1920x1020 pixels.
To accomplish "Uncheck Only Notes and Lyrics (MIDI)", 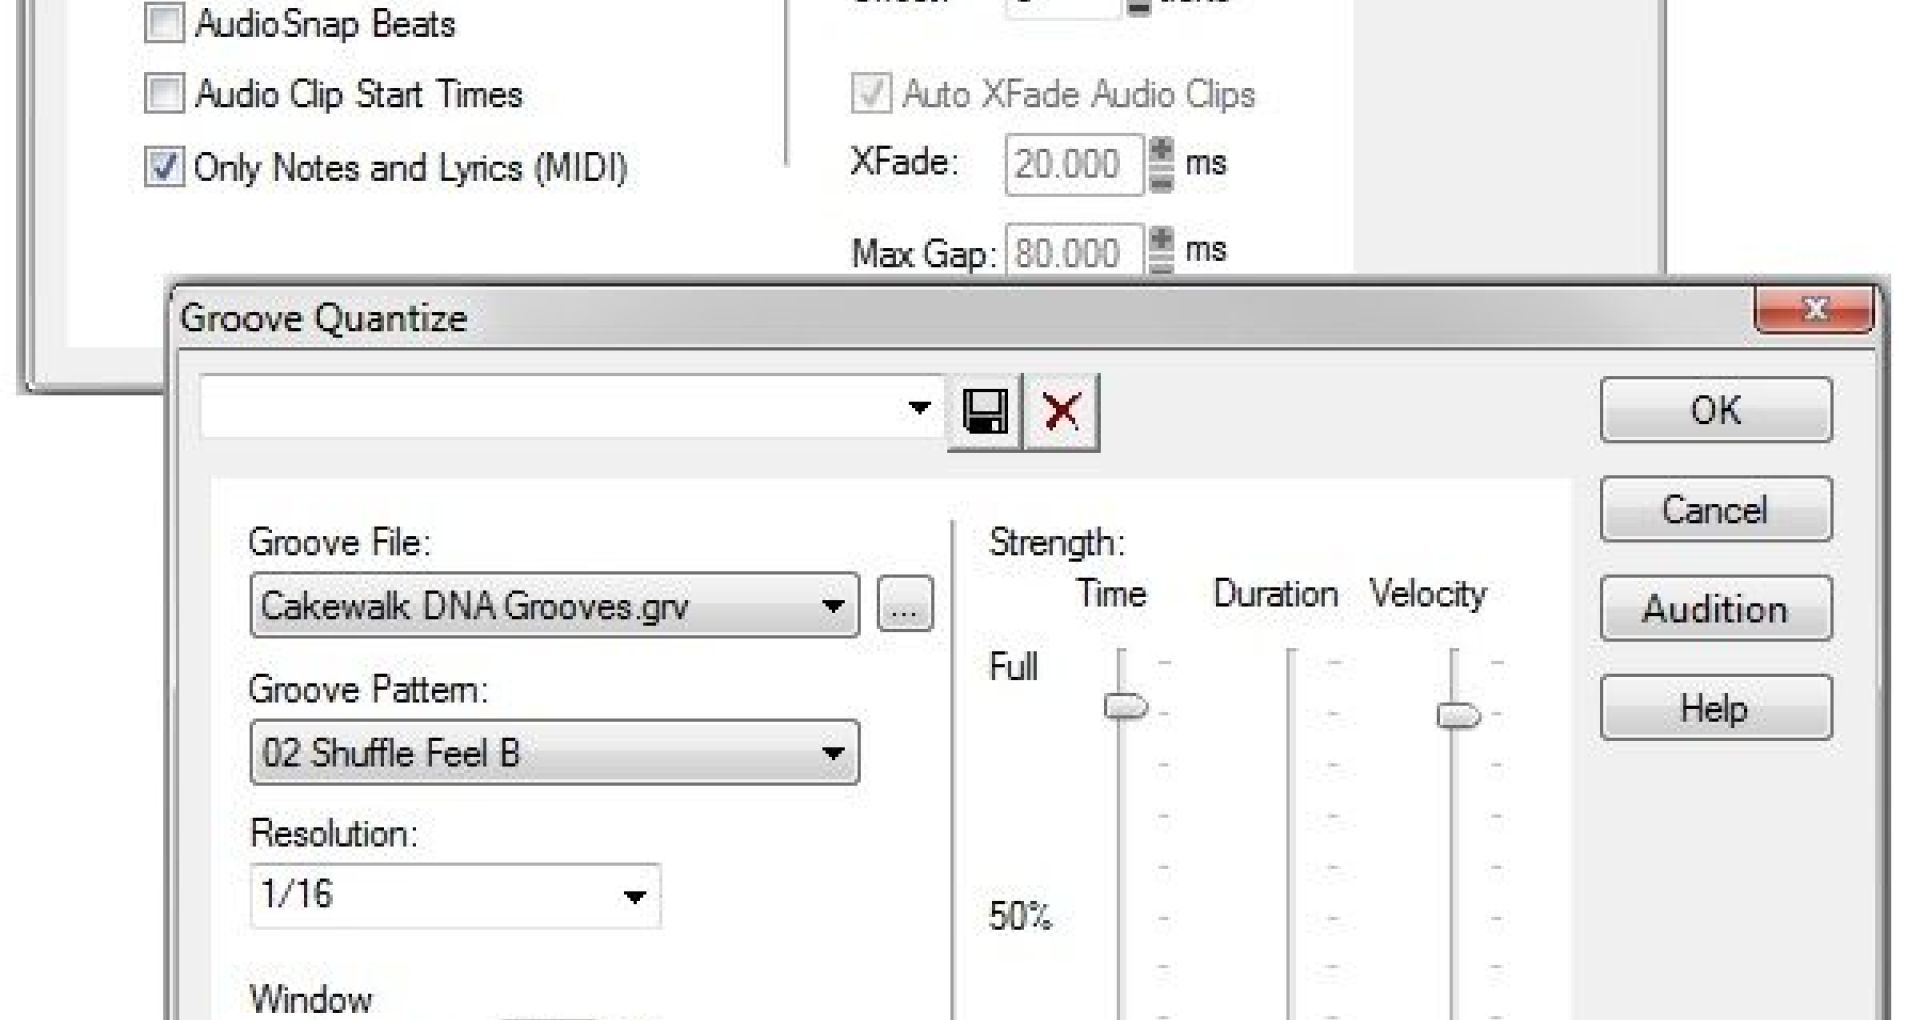I will 165,167.
